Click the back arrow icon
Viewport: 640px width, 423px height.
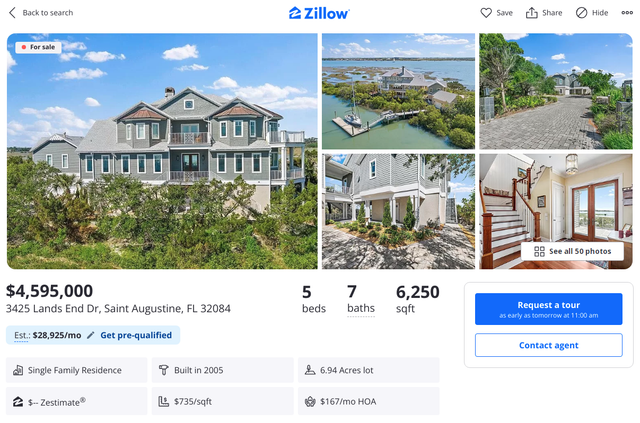click(x=12, y=13)
